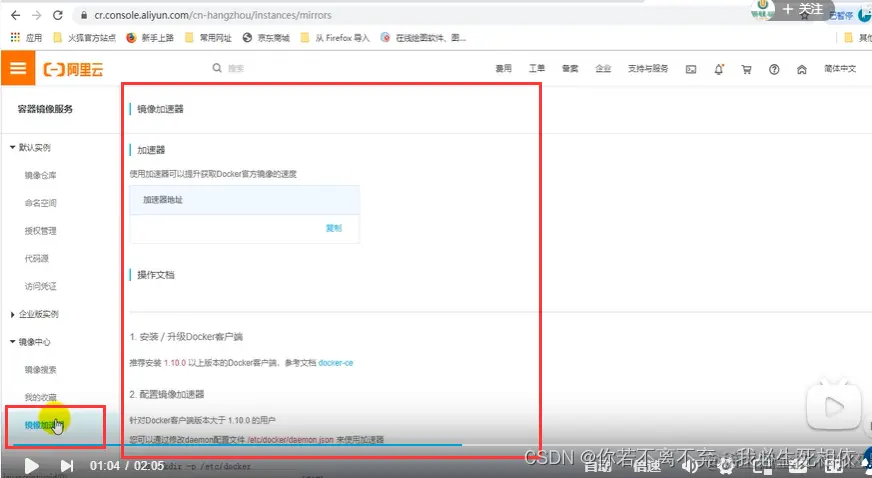Open the notification bell
The height and width of the screenshot is (478, 872).
(x=719, y=69)
